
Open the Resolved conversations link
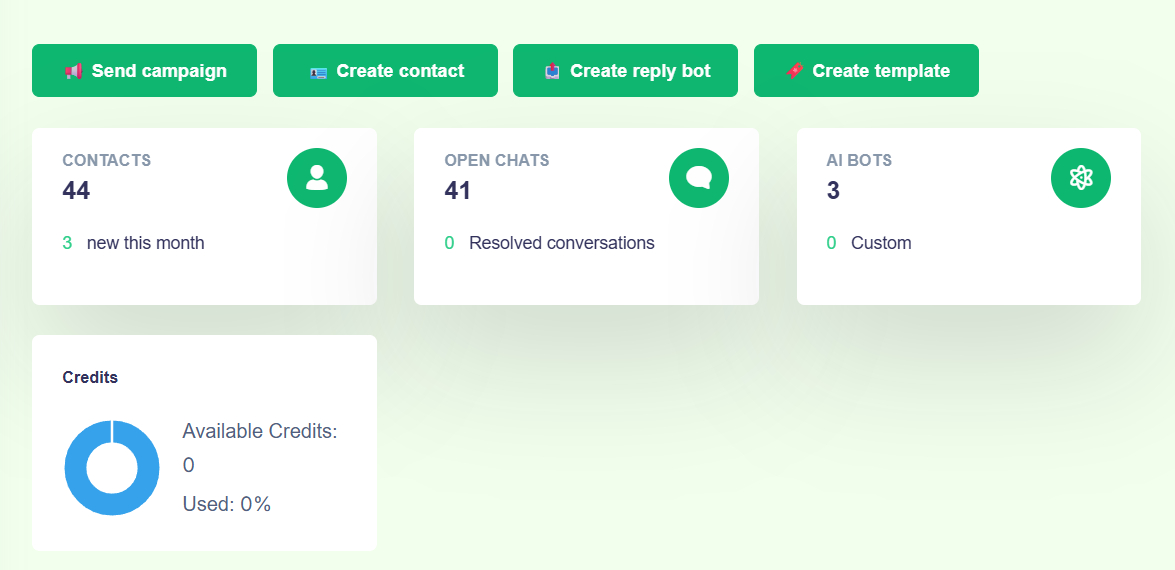(x=561, y=243)
